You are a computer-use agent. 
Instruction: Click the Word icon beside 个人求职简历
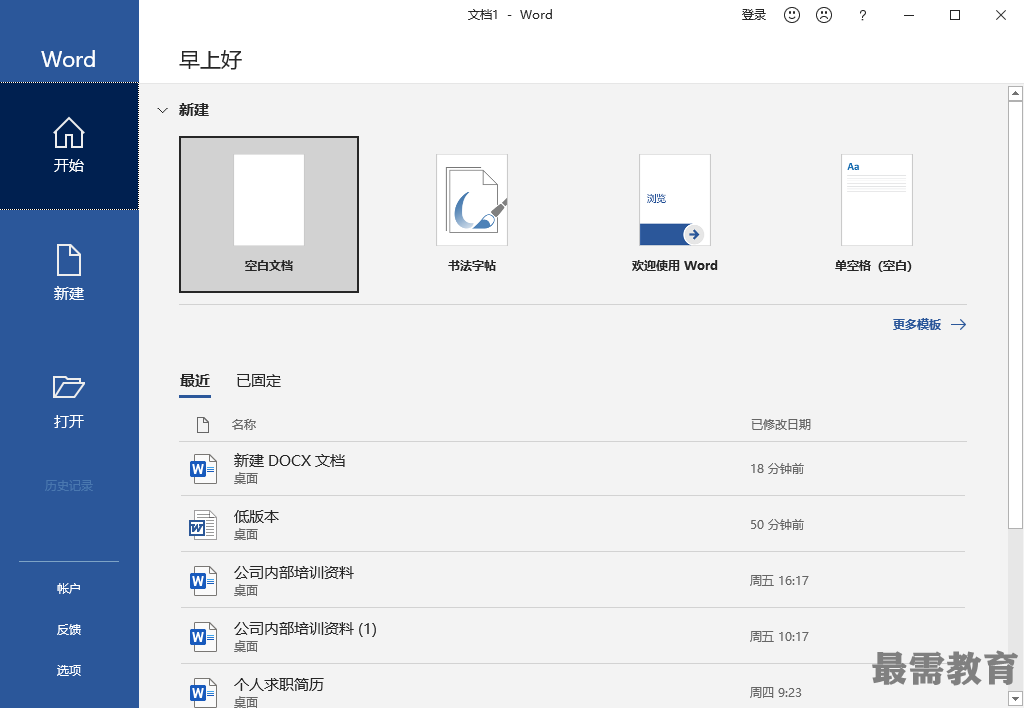(203, 692)
